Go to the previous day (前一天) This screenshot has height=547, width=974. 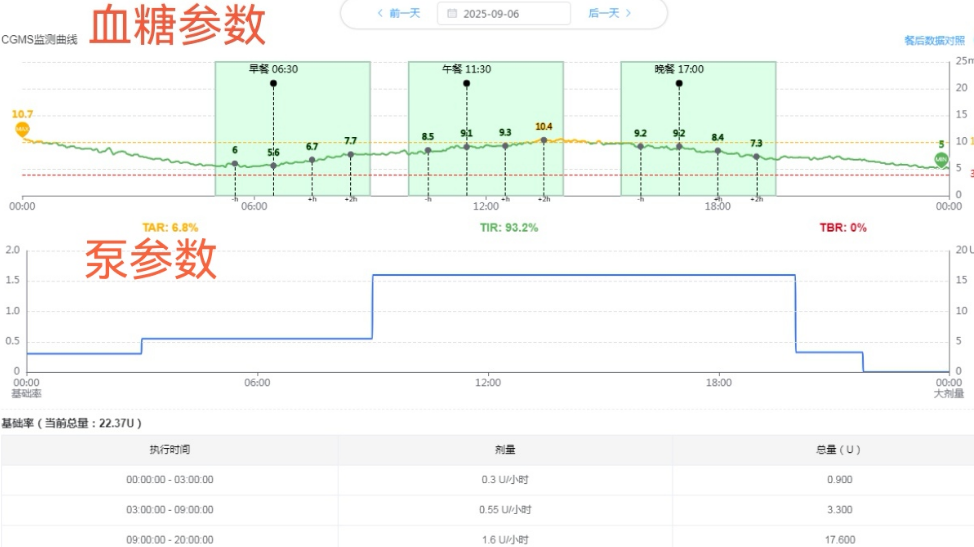(398, 13)
